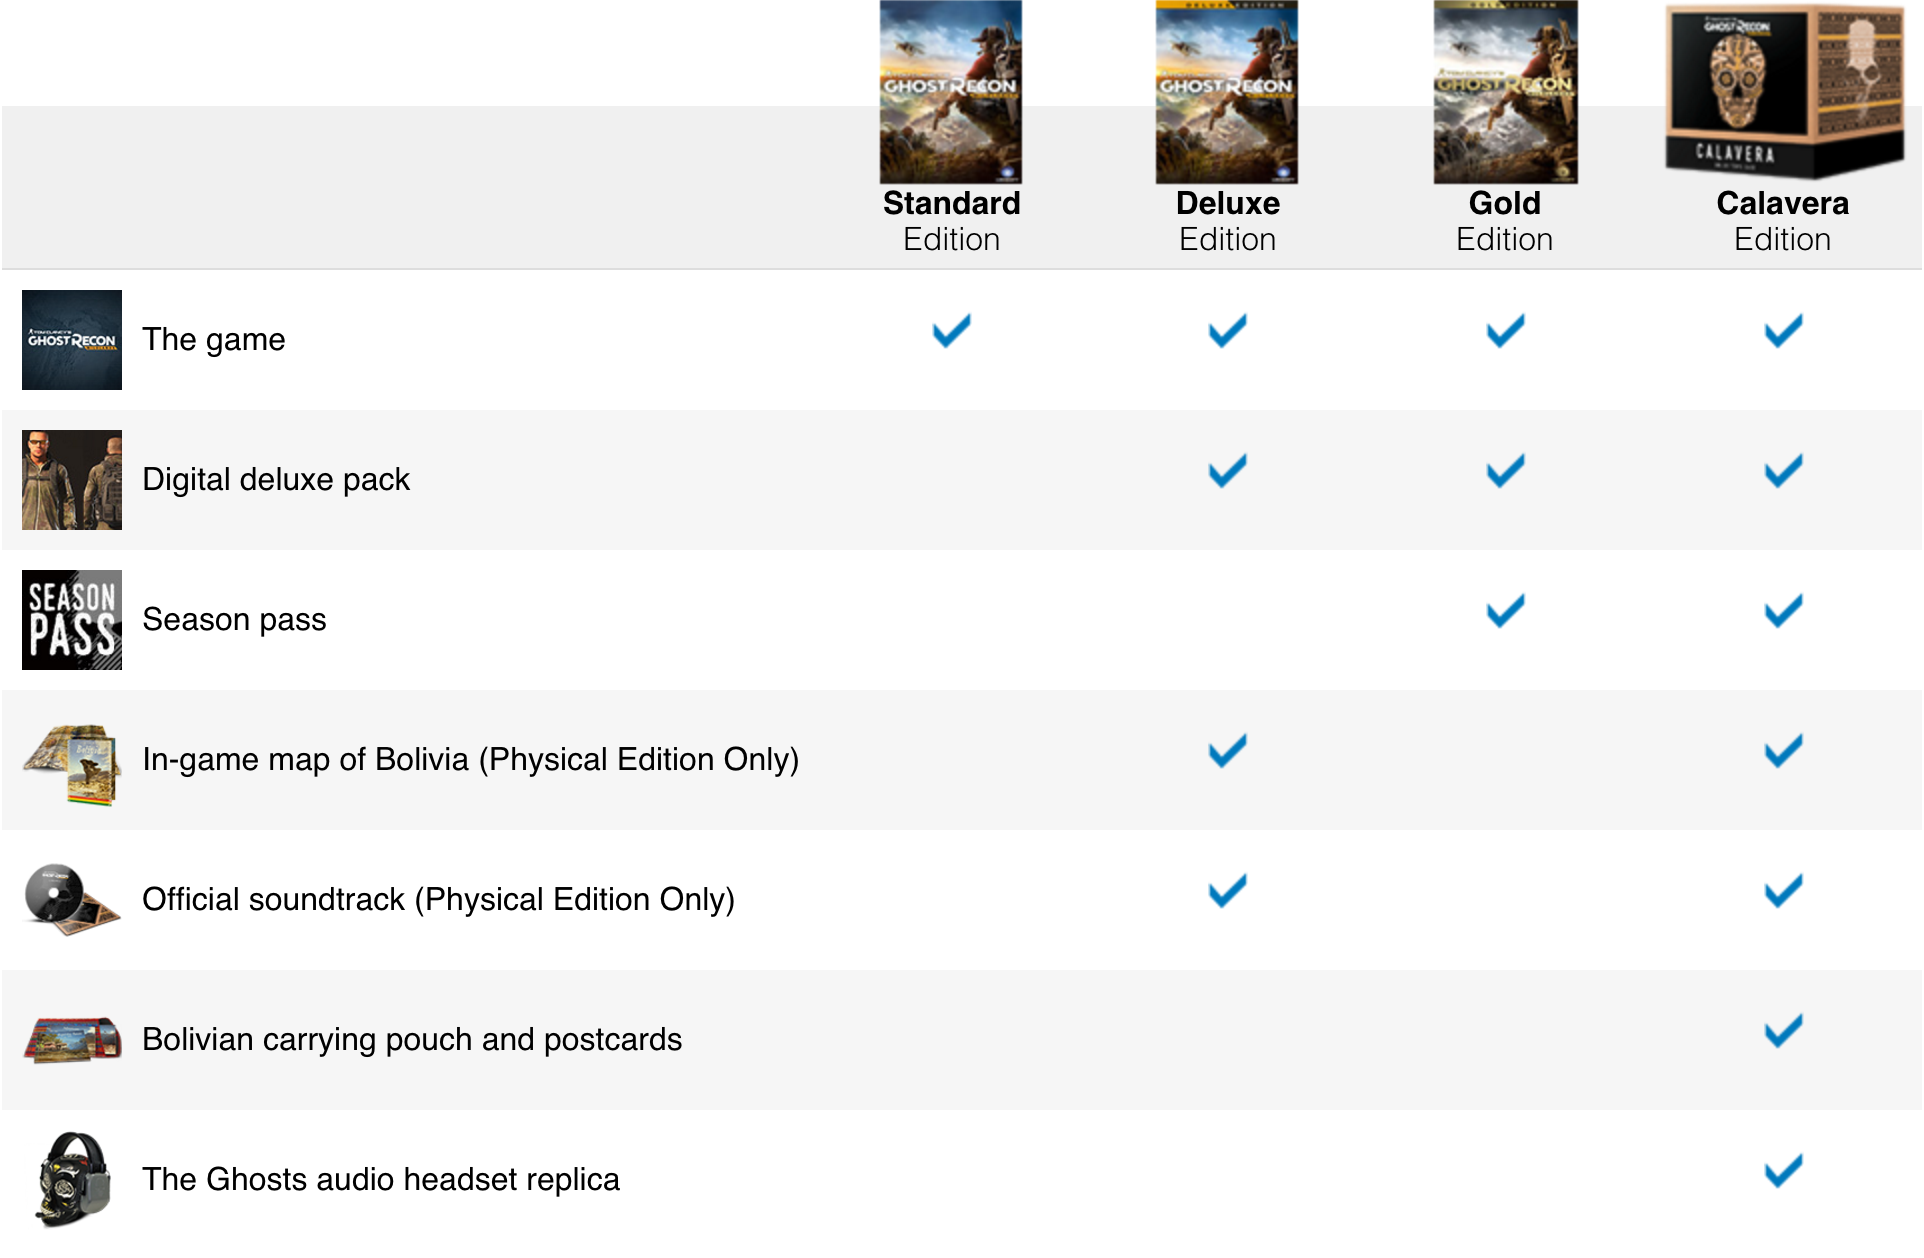Click Deluxe Edition checkmark for Digital deluxe pack

click(x=1227, y=471)
